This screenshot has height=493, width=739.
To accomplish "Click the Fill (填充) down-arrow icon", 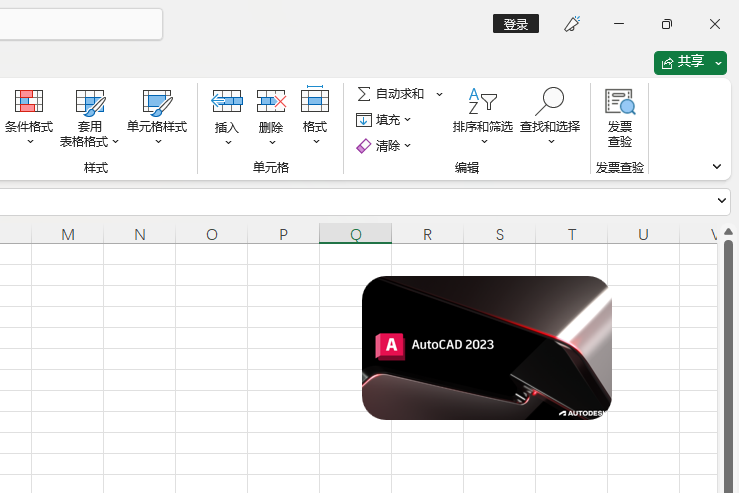I will [x=363, y=120].
